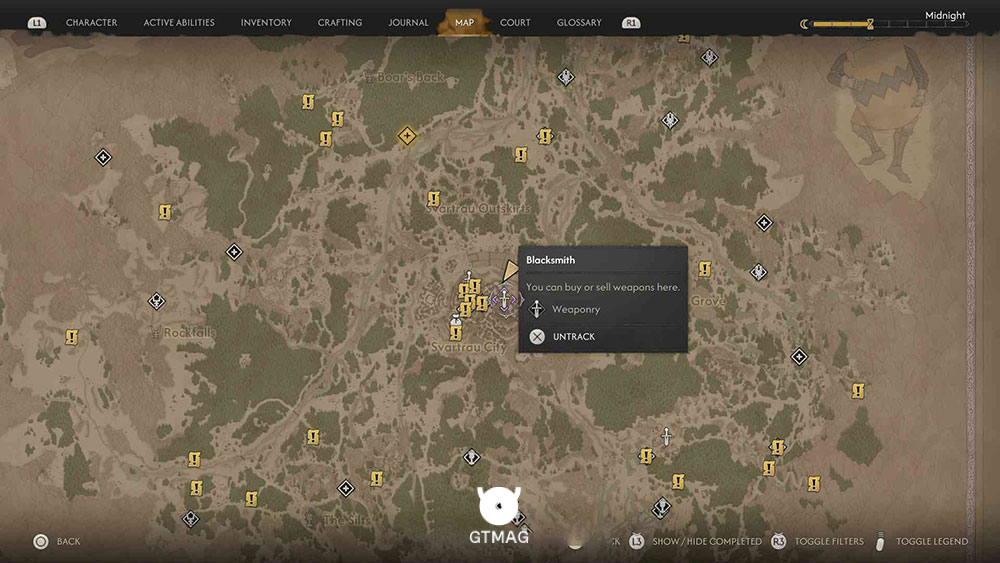
Task: Click the quest marker left of Rockfalls label
Action: [x=71, y=337]
